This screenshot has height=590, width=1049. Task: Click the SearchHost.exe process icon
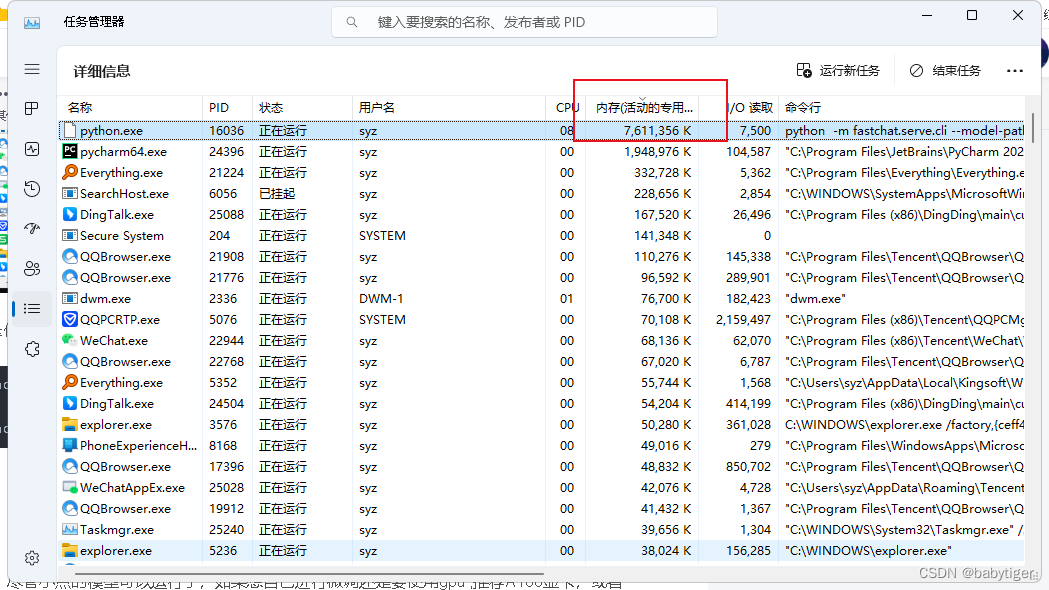[70, 193]
